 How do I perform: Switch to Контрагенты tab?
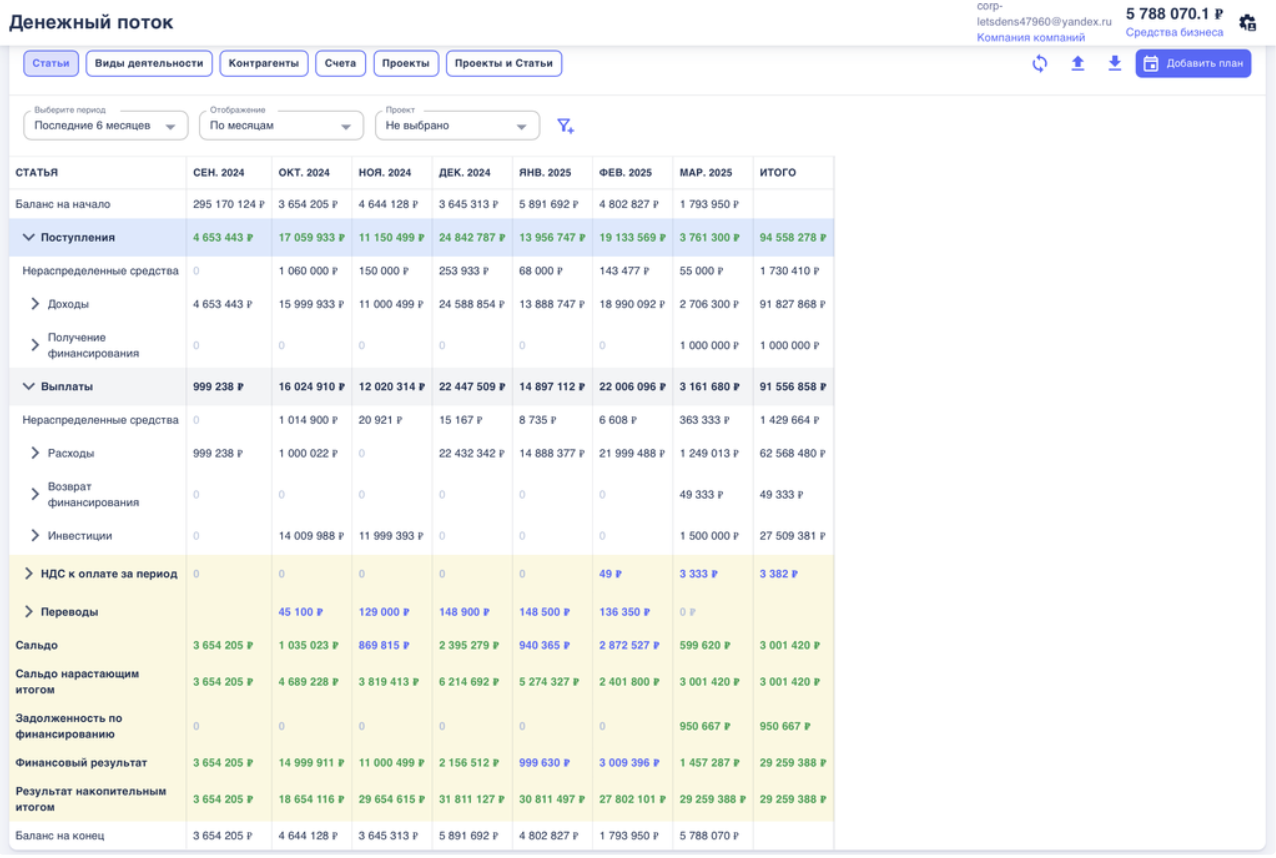[263, 64]
